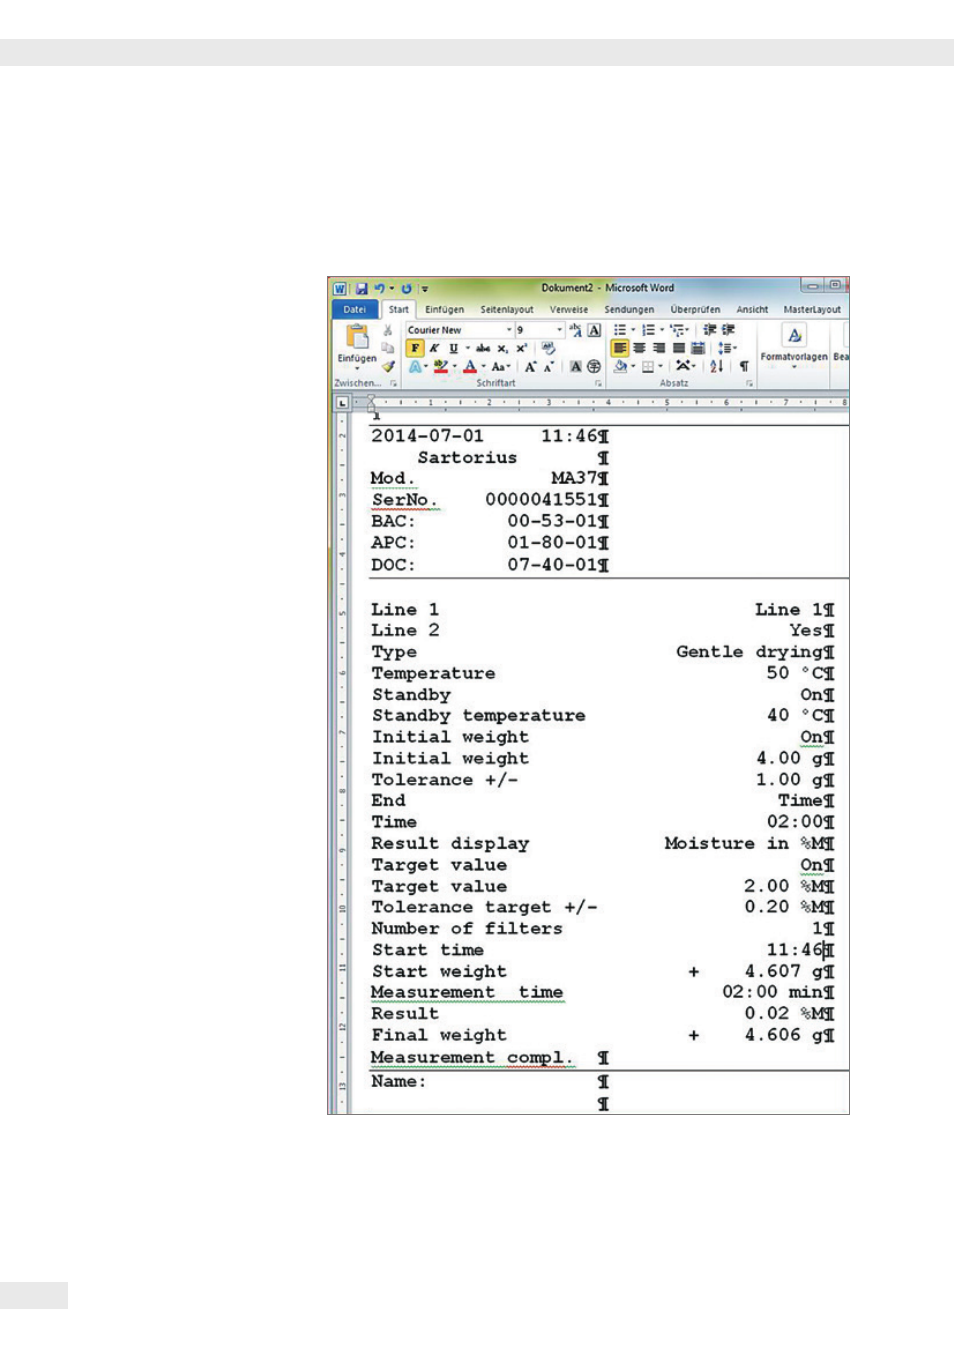Save the document with the floppy disk icon
Image resolution: width=954 pixels, height=1350 pixels.
point(361,288)
